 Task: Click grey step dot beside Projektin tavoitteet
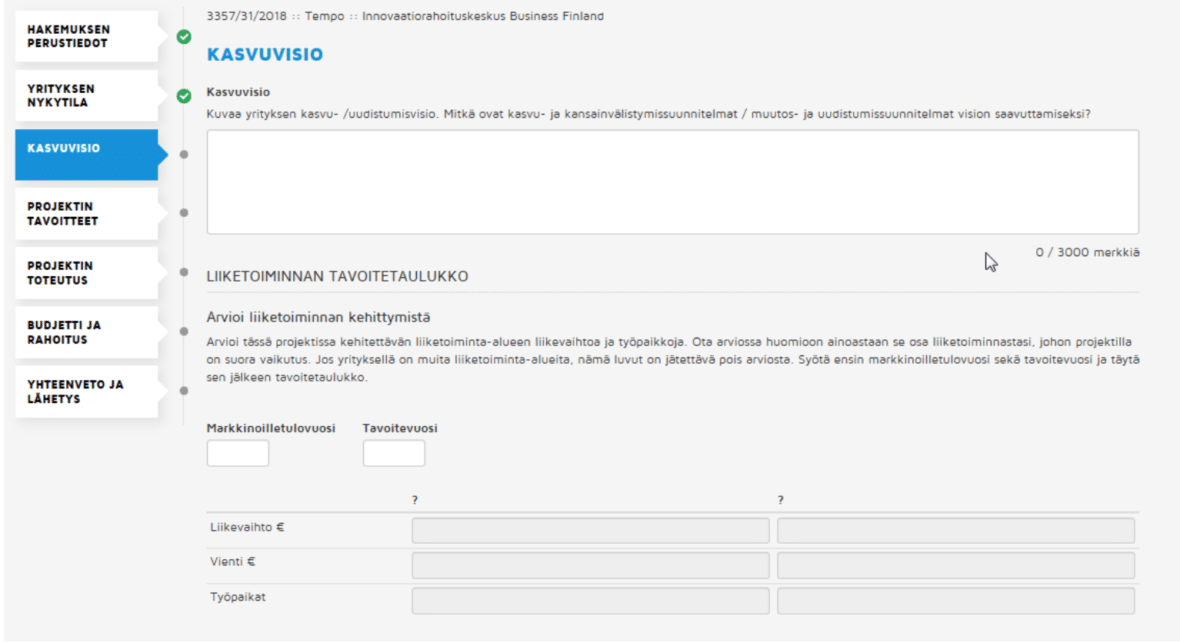pos(184,213)
